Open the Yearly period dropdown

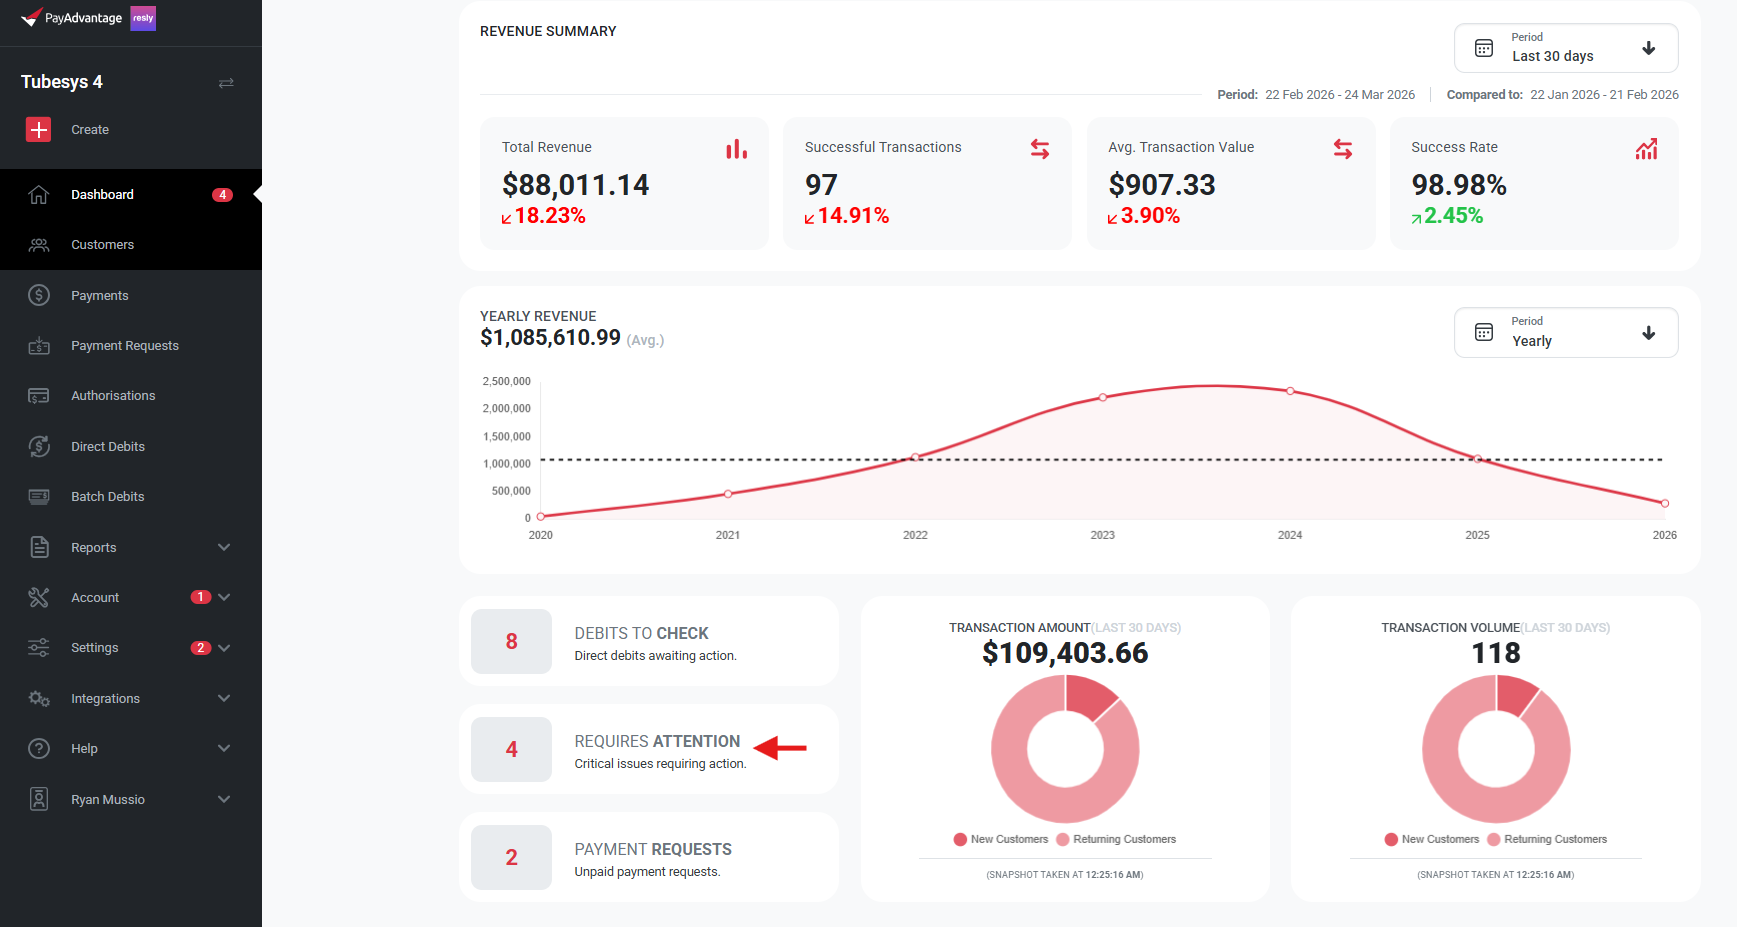click(x=1565, y=332)
